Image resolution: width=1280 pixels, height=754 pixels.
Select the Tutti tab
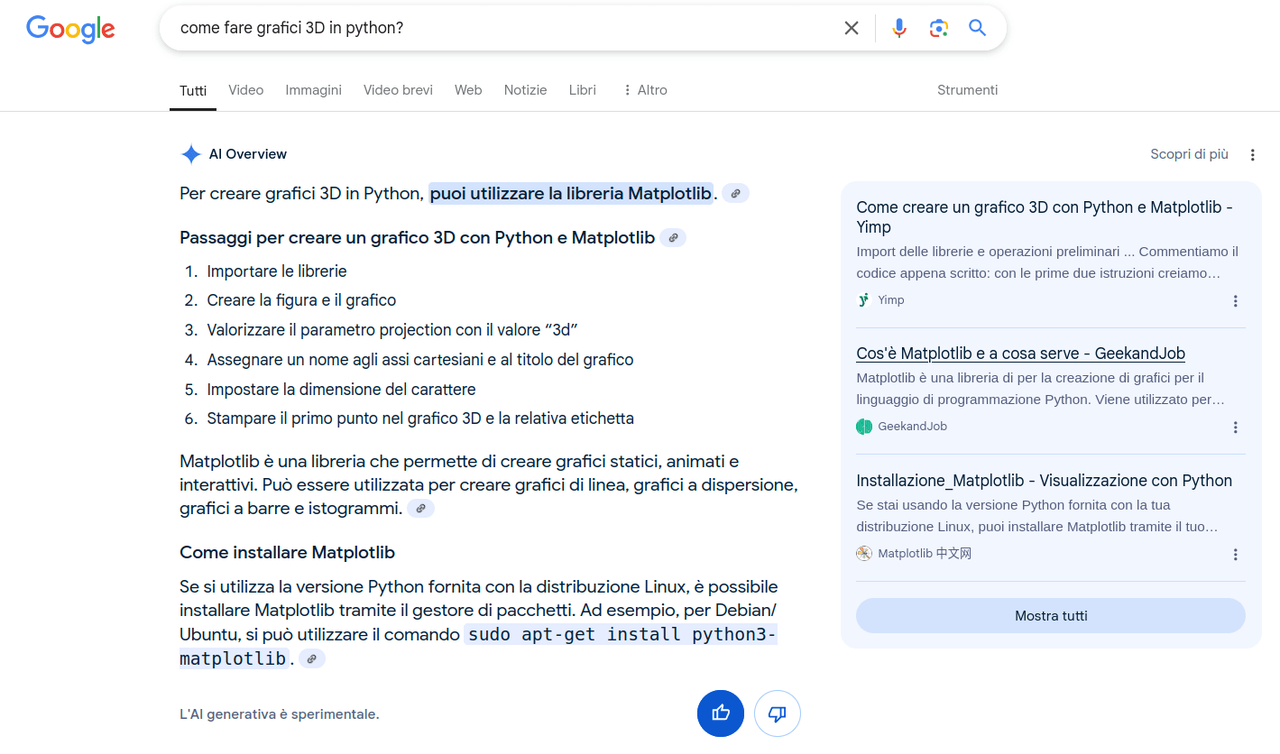(193, 91)
